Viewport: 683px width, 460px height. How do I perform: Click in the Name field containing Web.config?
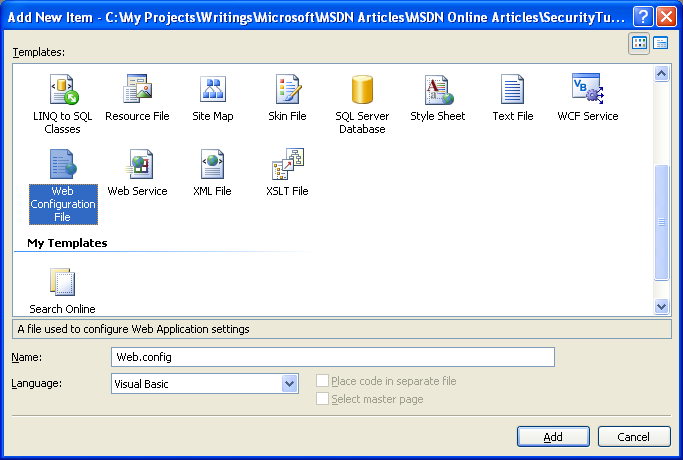333,357
